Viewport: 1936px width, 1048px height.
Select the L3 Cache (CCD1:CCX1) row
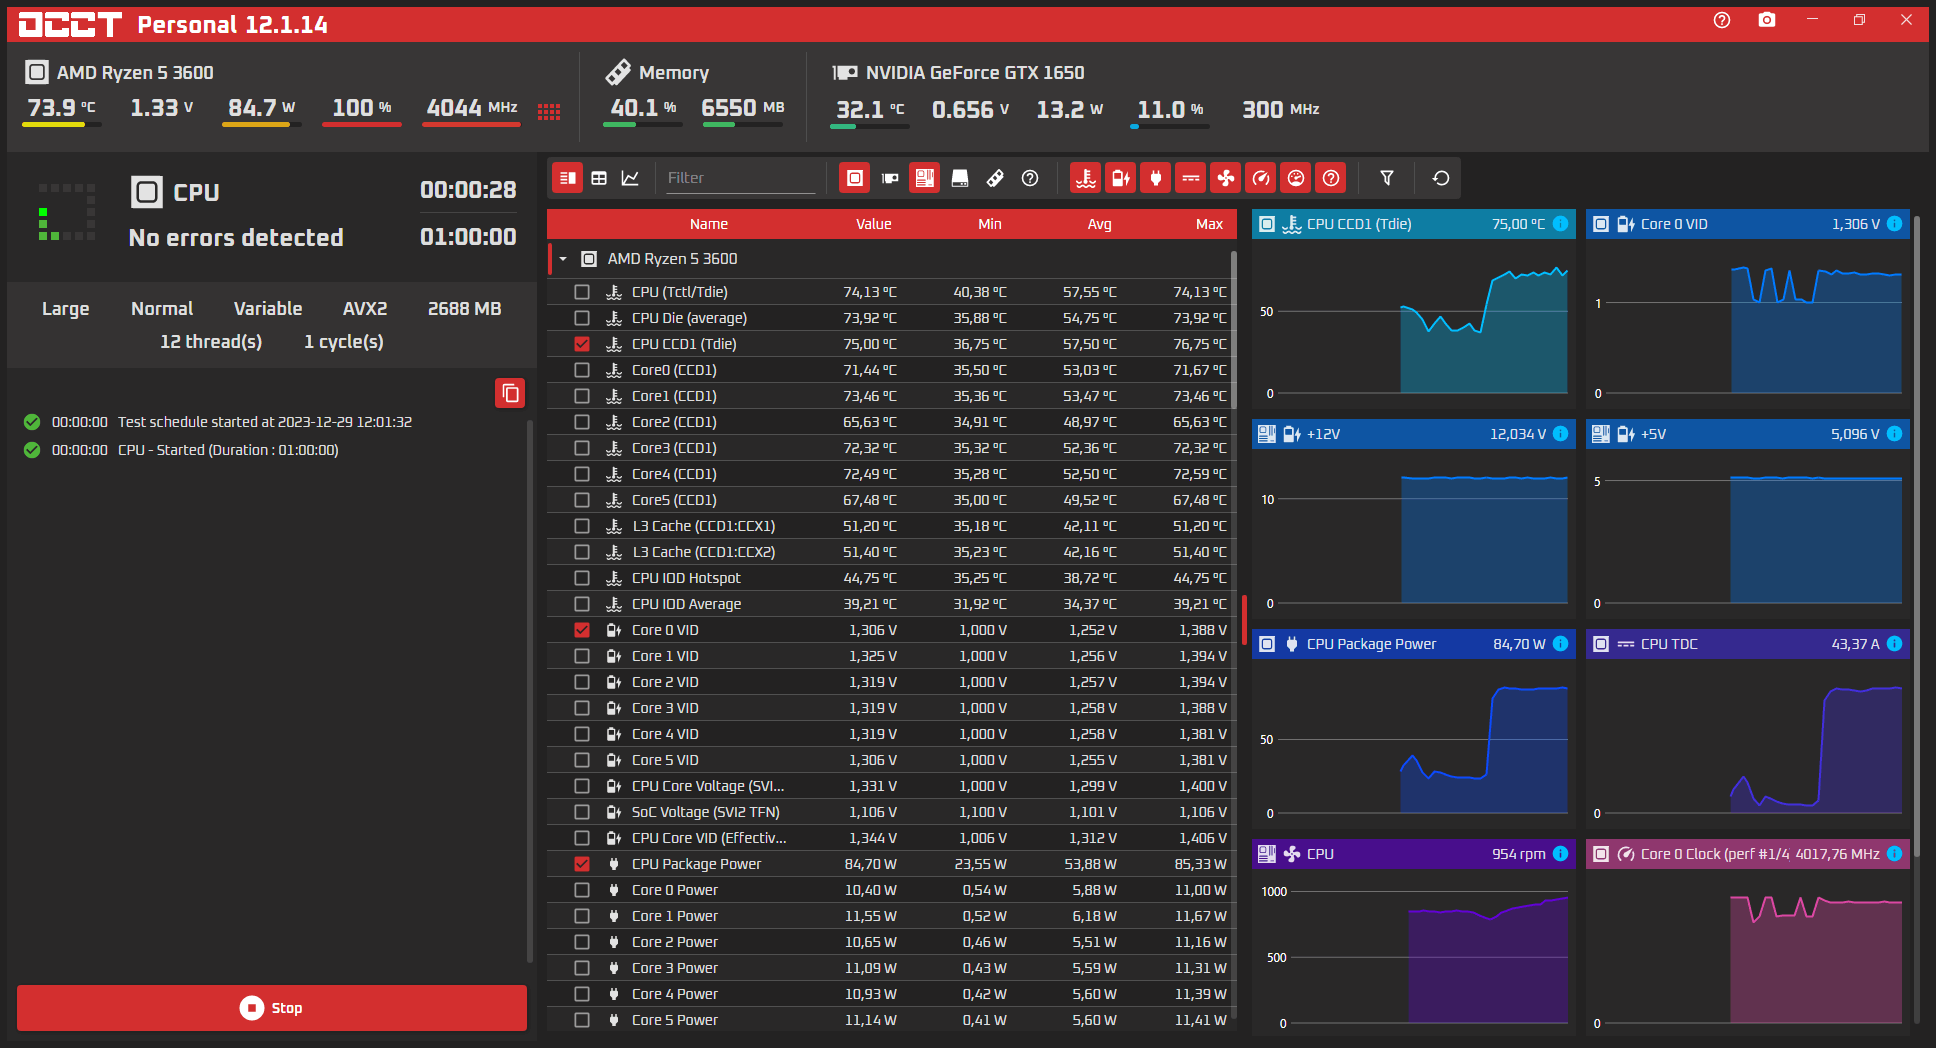890,526
